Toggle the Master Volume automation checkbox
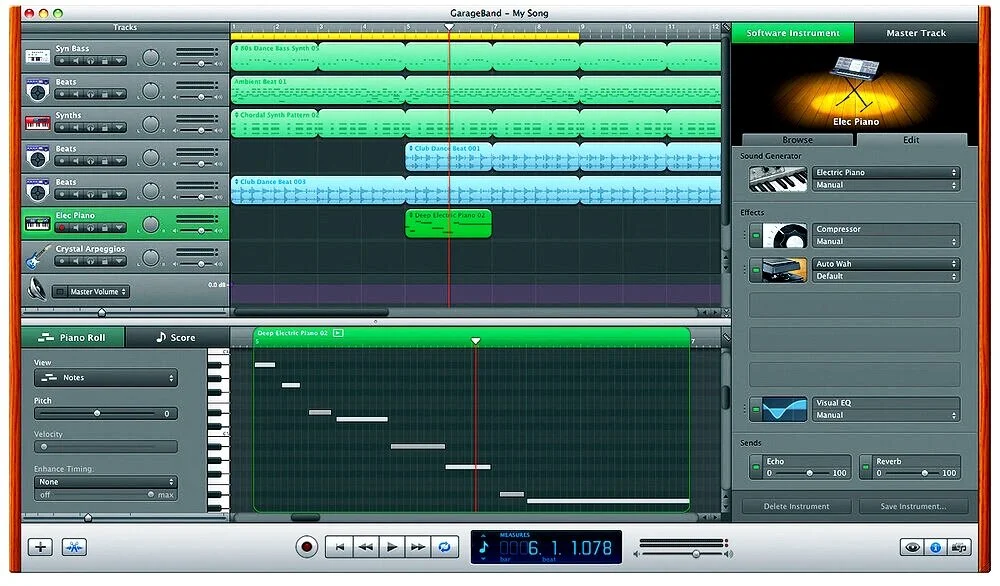Image resolution: width=1000 pixels, height=586 pixels. pos(59,292)
